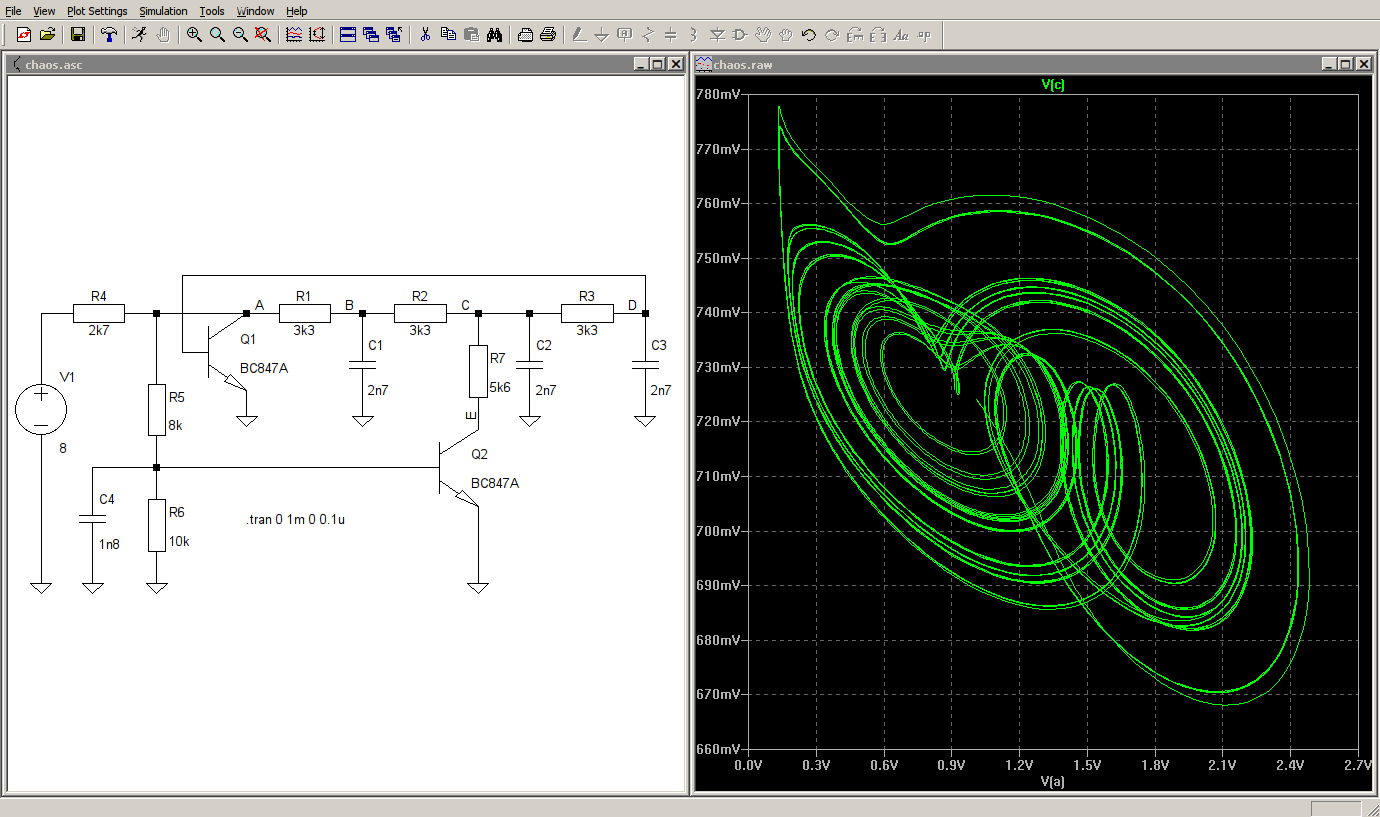Click the Zoom Out magnifier icon
Viewport: 1380px width, 817px height.
[x=240, y=34]
